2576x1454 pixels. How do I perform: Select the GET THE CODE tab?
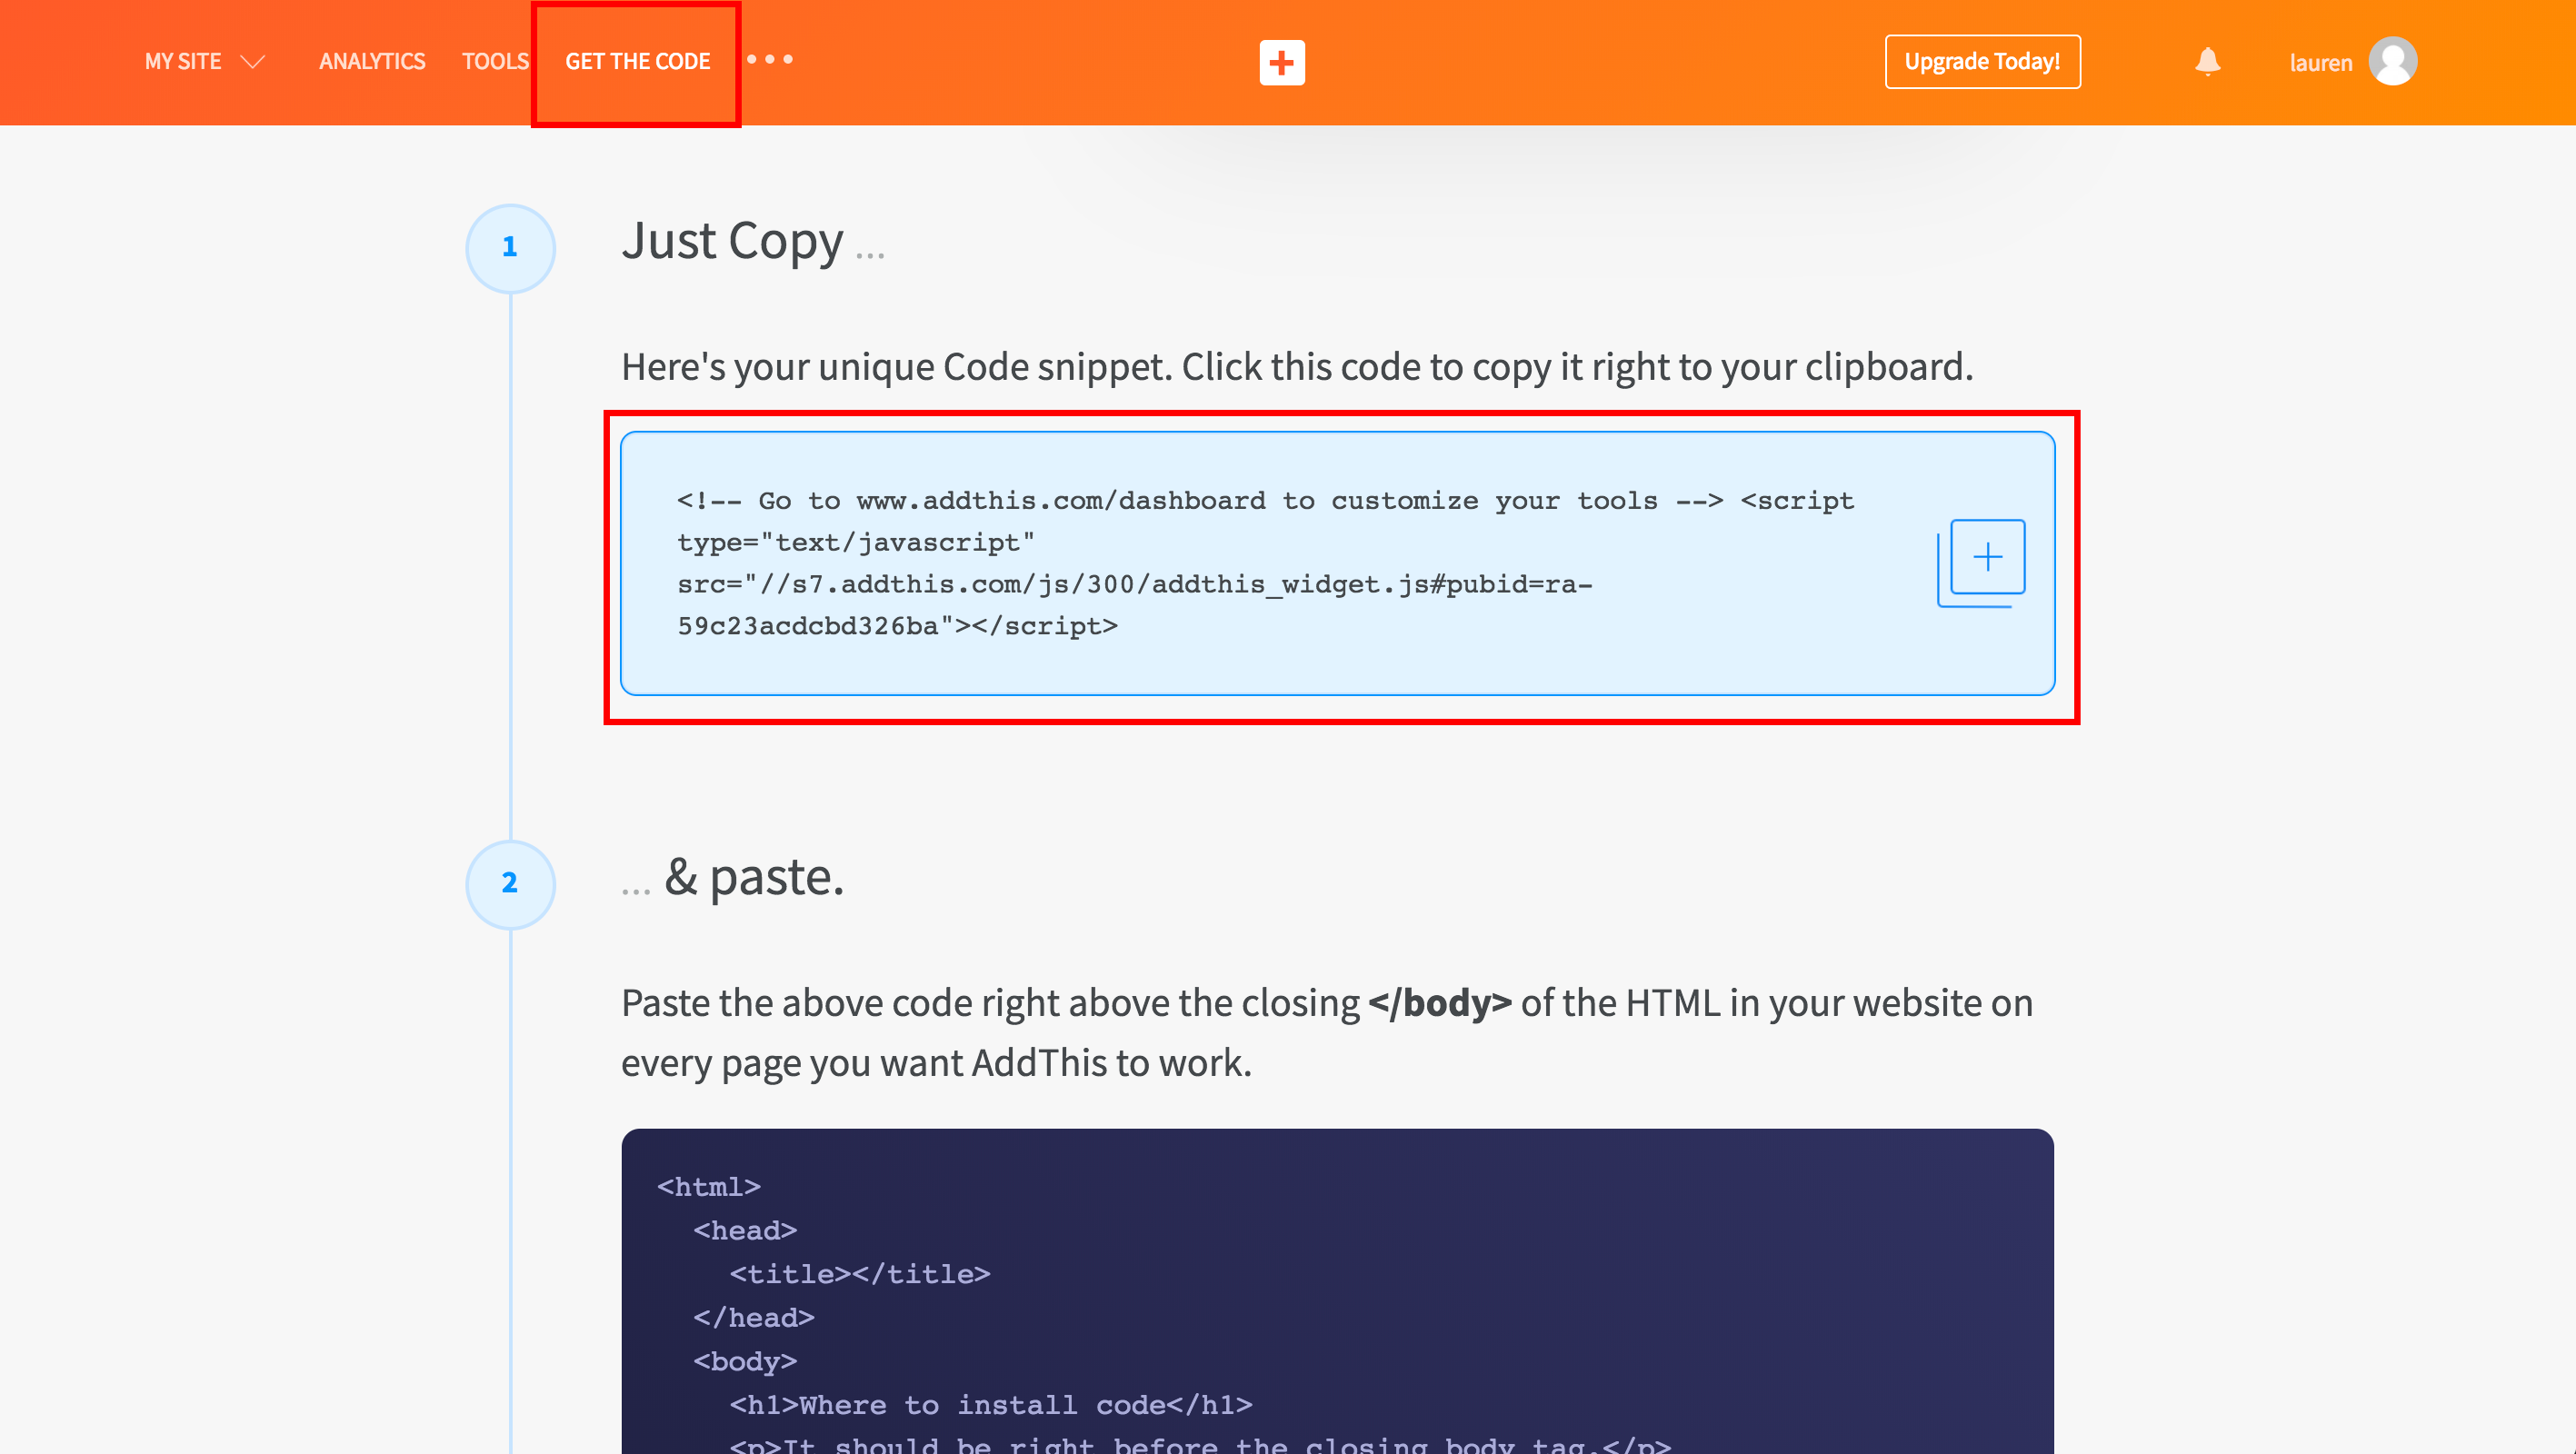click(x=637, y=62)
